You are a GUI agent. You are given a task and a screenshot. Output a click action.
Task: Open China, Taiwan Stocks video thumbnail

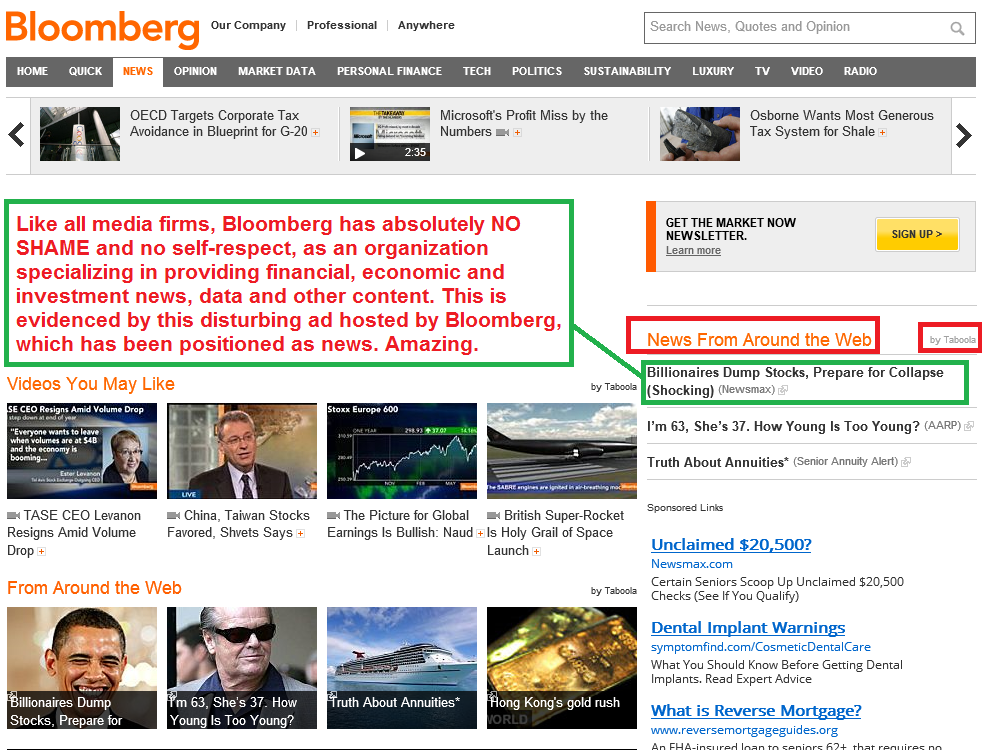(x=242, y=451)
